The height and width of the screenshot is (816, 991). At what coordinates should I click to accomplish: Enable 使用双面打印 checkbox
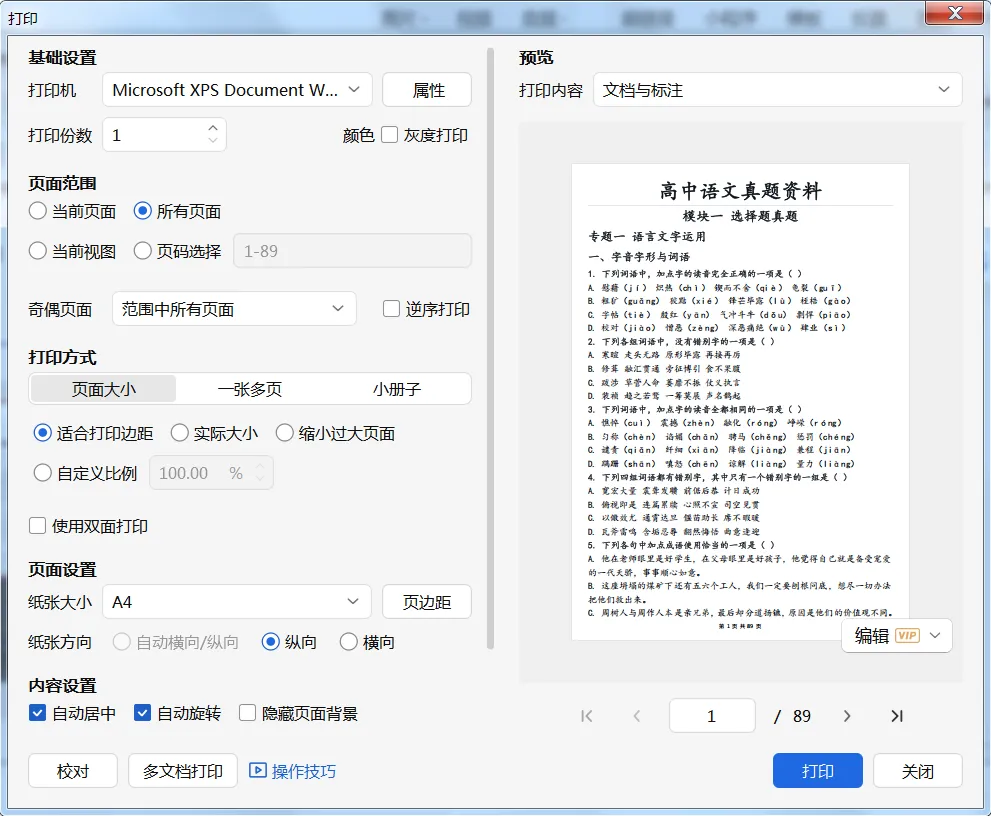click(x=37, y=526)
